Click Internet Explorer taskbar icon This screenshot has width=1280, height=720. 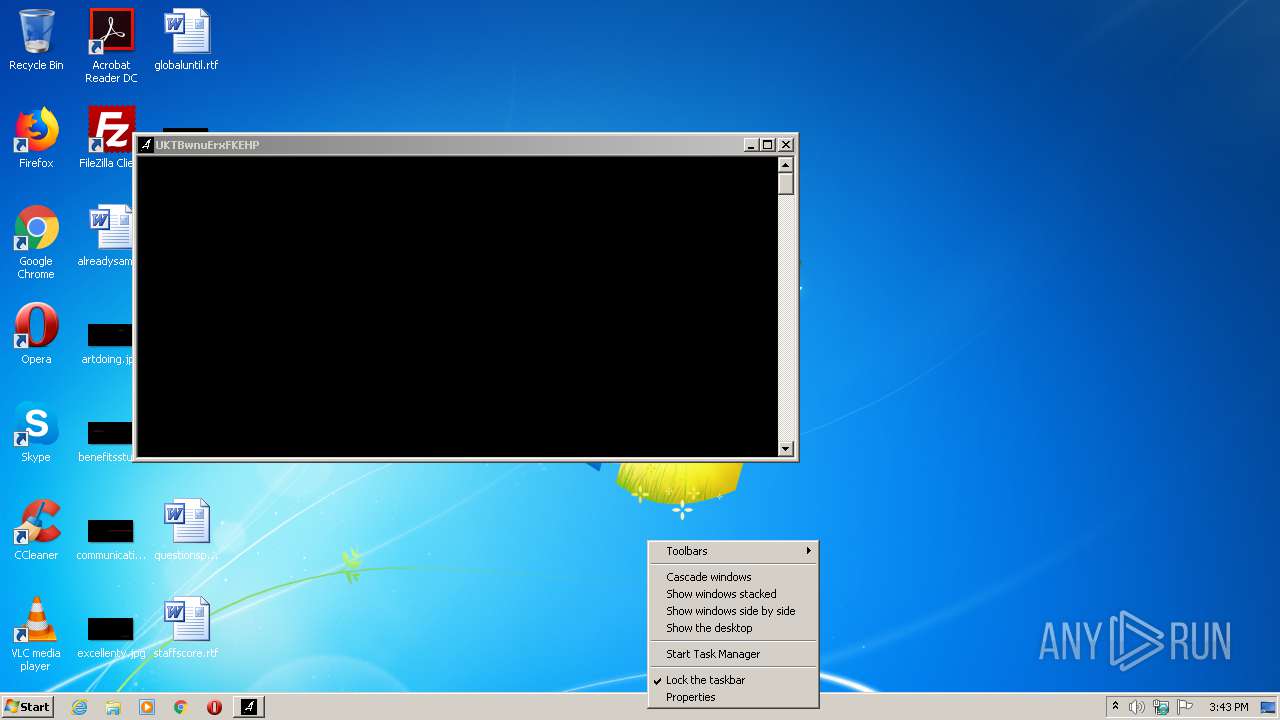tap(79, 707)
